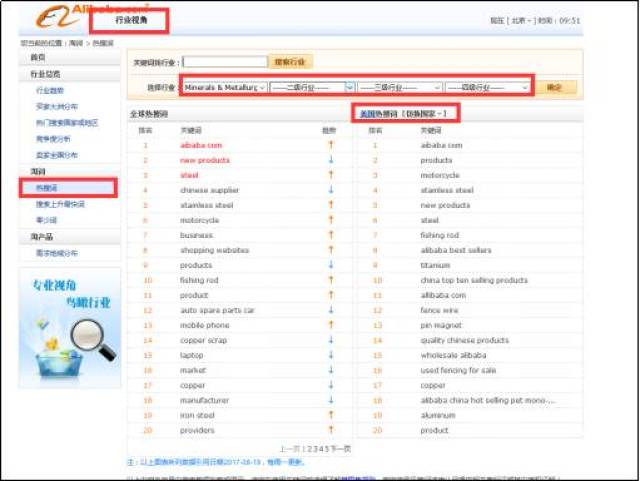Click the trend arrow for global 'alibaba com'

pyautogui.click(x=331, y=145)
